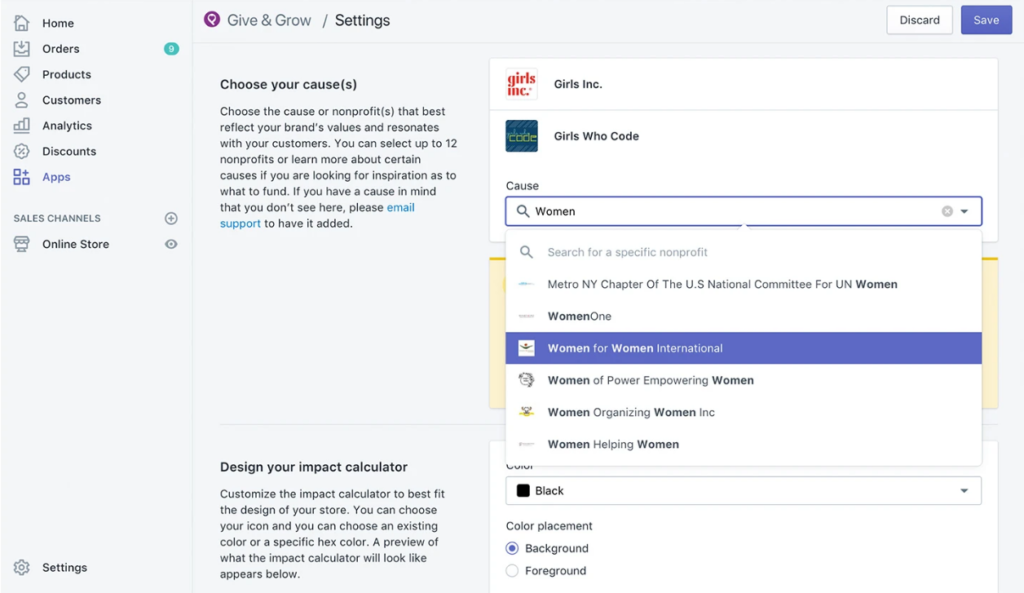Click the Color placement label
Viewport: 1024px width, 593px height.
(x=549, y=526)
